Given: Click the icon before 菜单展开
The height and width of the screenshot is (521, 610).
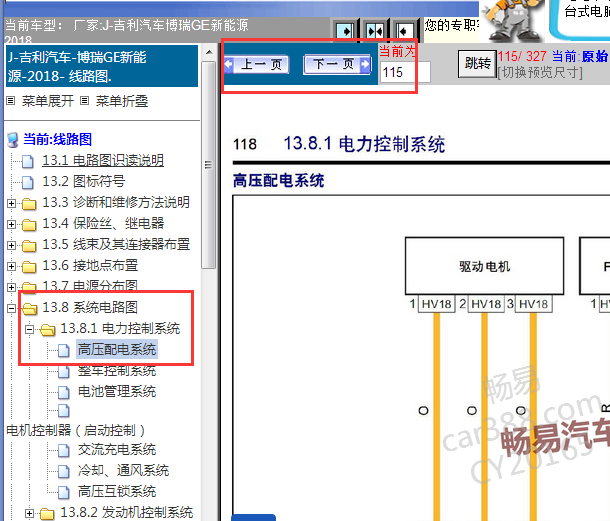Looking at the screenshot, I should (x=11, y=101).
